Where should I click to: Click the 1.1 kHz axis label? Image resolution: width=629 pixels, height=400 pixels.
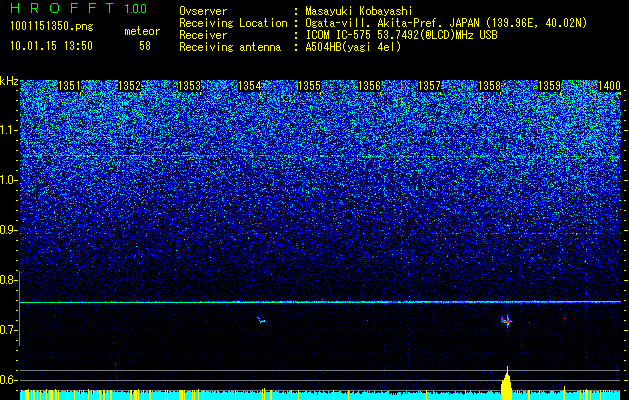click(9, 130)
